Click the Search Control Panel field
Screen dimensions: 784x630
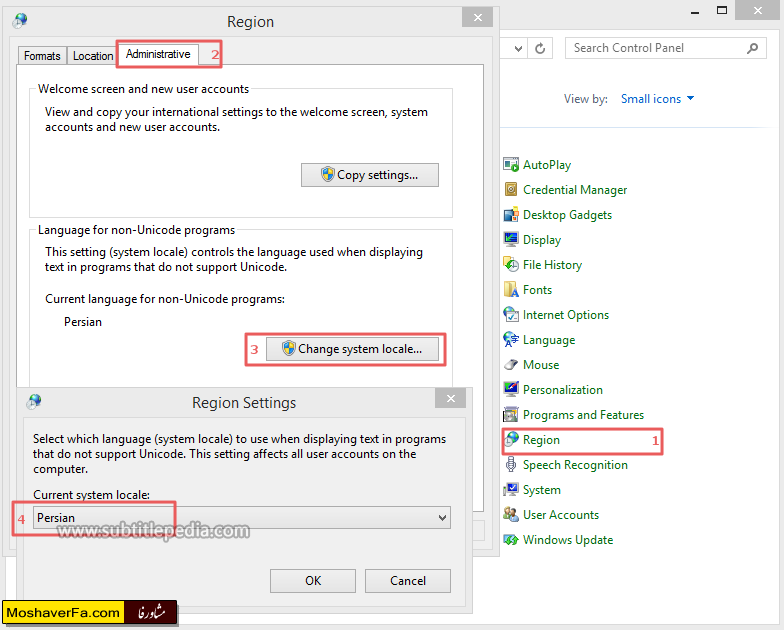[x=655, y=48]
